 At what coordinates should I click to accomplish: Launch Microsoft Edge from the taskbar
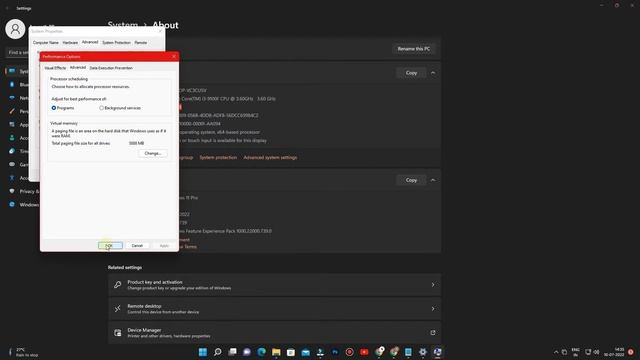click(262, 352)
